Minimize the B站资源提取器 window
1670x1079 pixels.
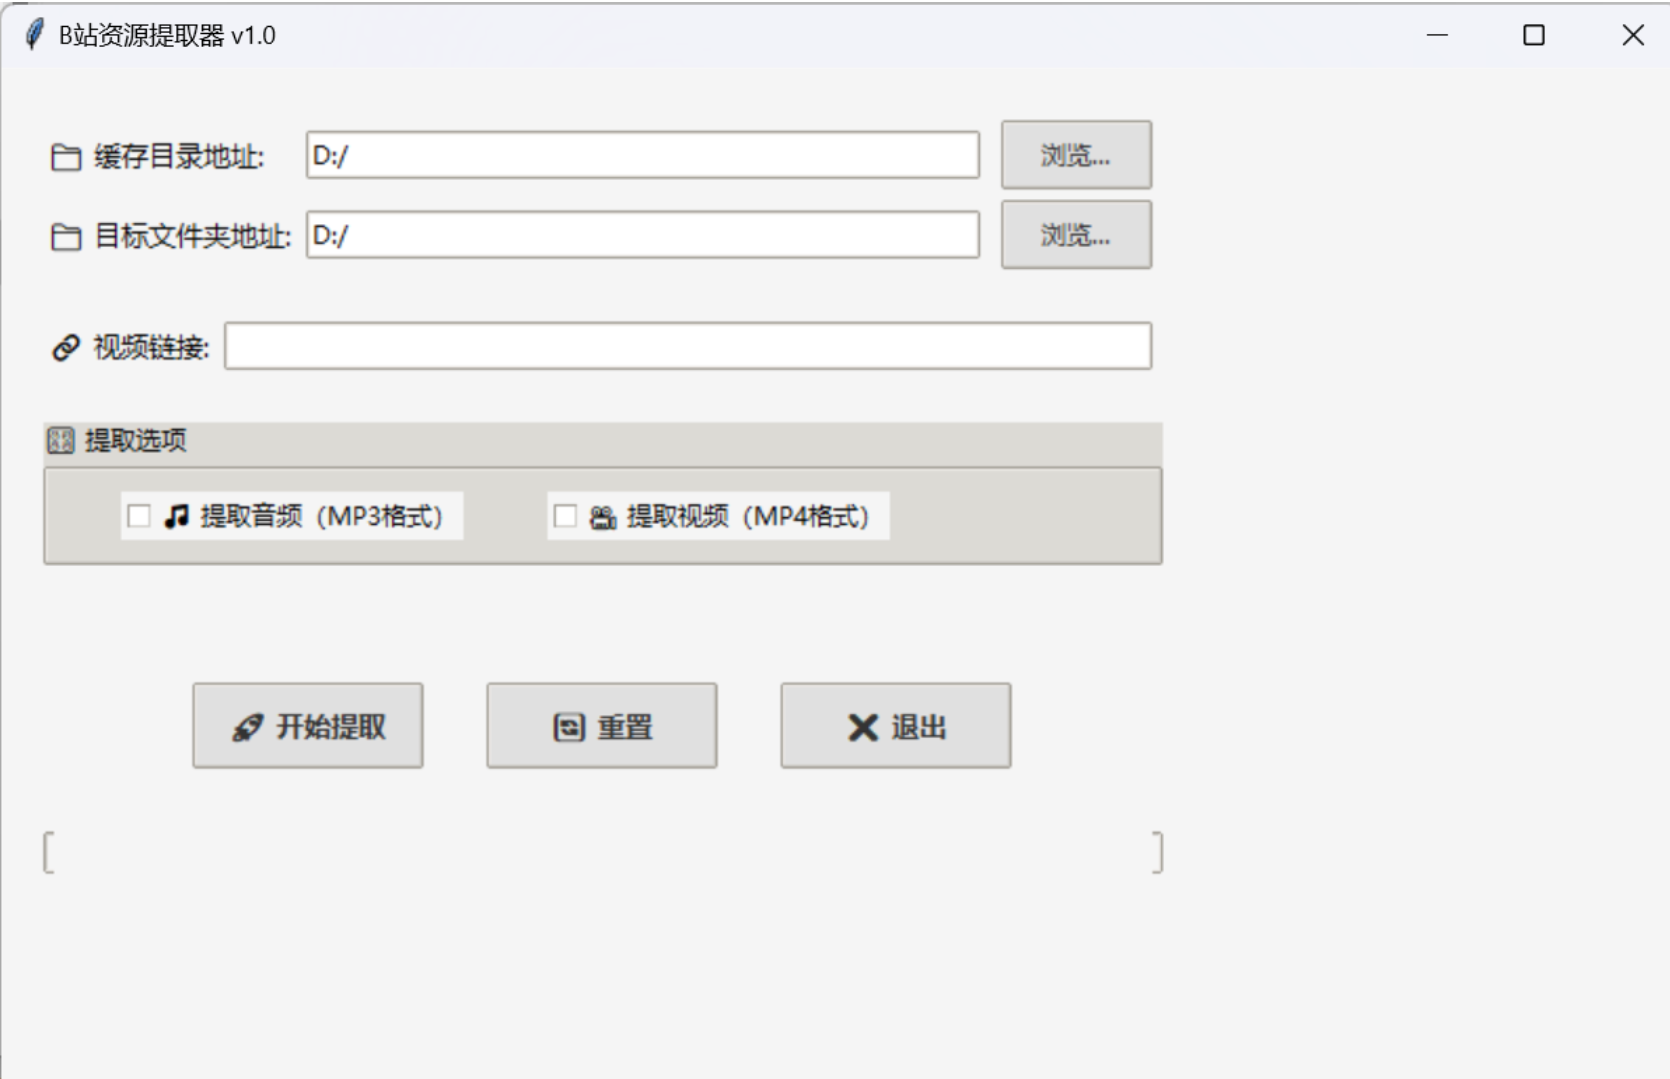point(1437,35)
